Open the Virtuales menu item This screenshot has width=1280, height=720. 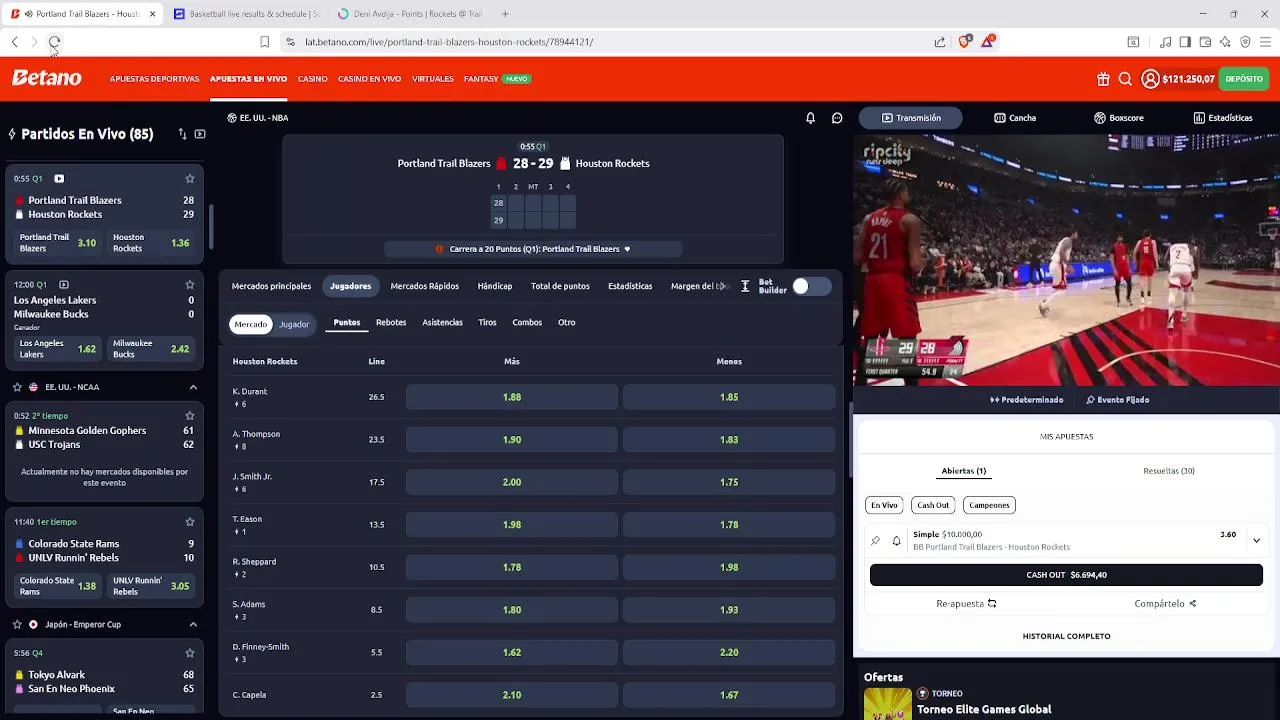coord(432,79)
